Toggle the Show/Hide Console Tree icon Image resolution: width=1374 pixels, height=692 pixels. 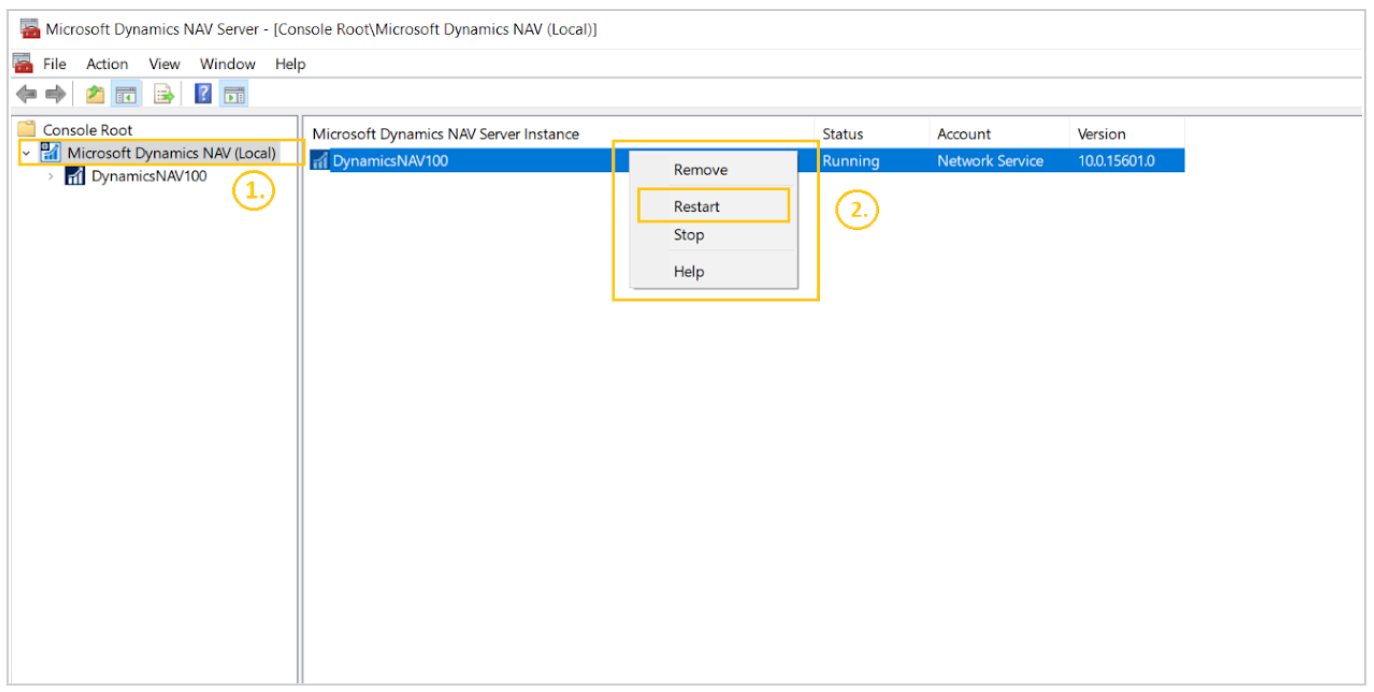tap(126, 93)
